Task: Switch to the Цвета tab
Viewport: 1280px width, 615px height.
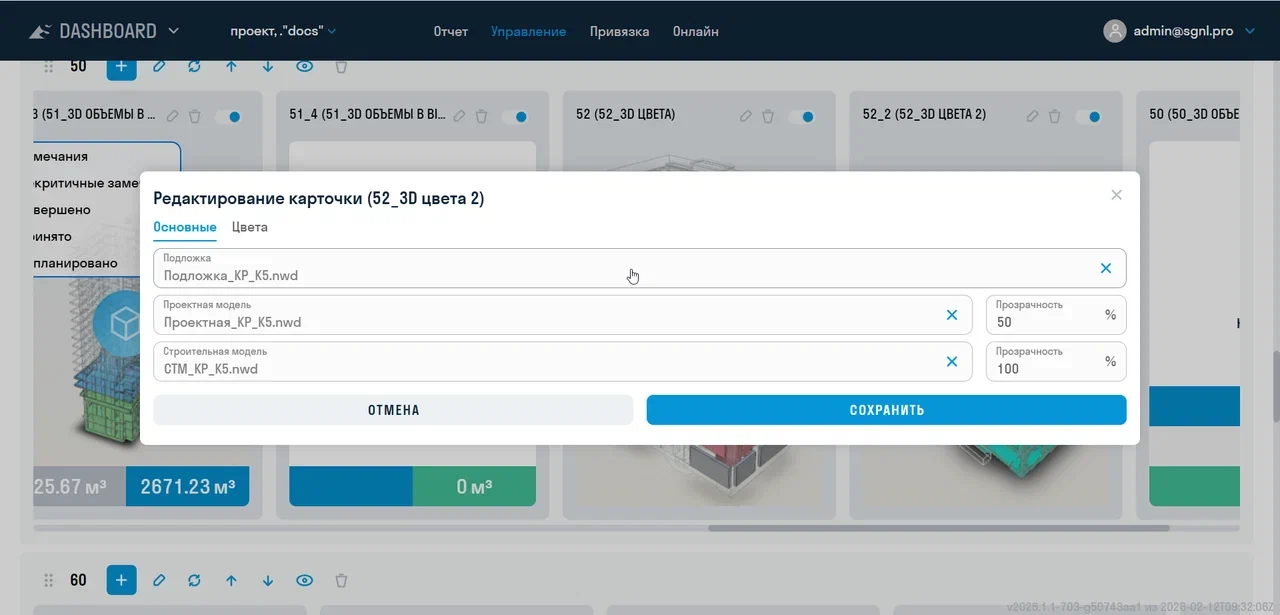Action: pyautogui.click(x=249, y=227)
